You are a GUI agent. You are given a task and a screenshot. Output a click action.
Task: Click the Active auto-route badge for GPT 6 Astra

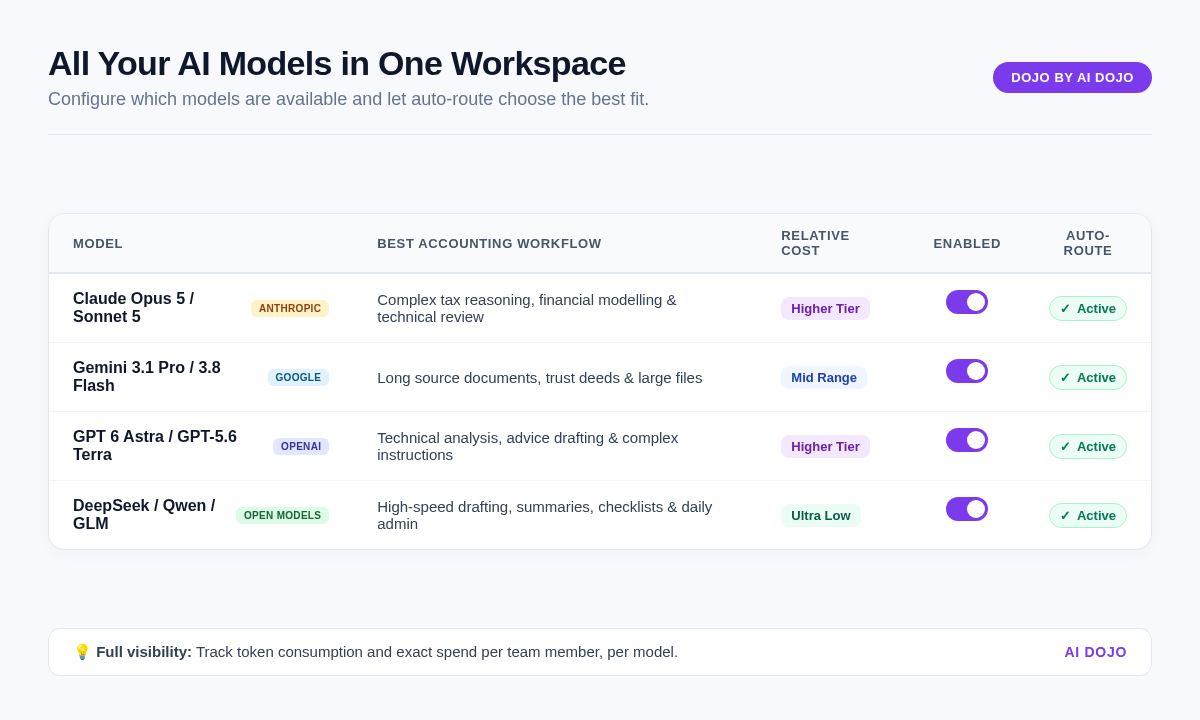(1088, 446)
